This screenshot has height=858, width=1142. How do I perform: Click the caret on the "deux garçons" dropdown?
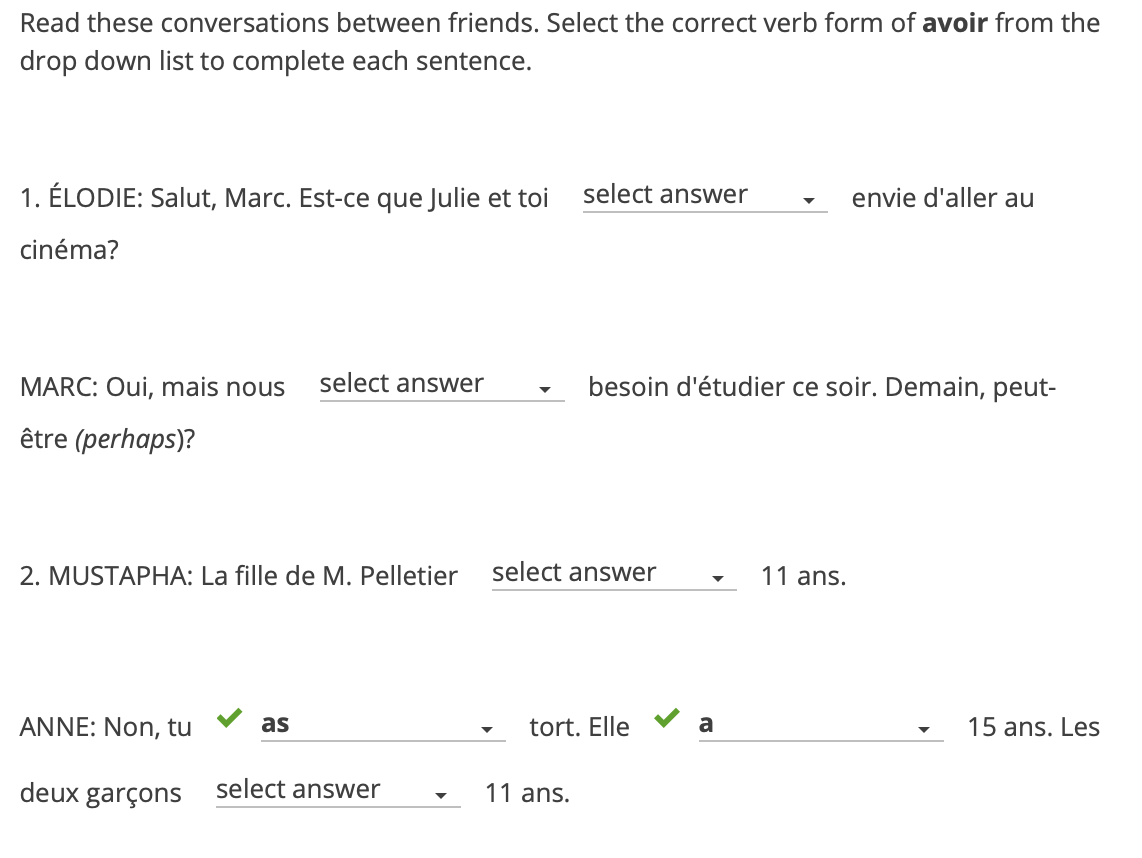(441, 796)
